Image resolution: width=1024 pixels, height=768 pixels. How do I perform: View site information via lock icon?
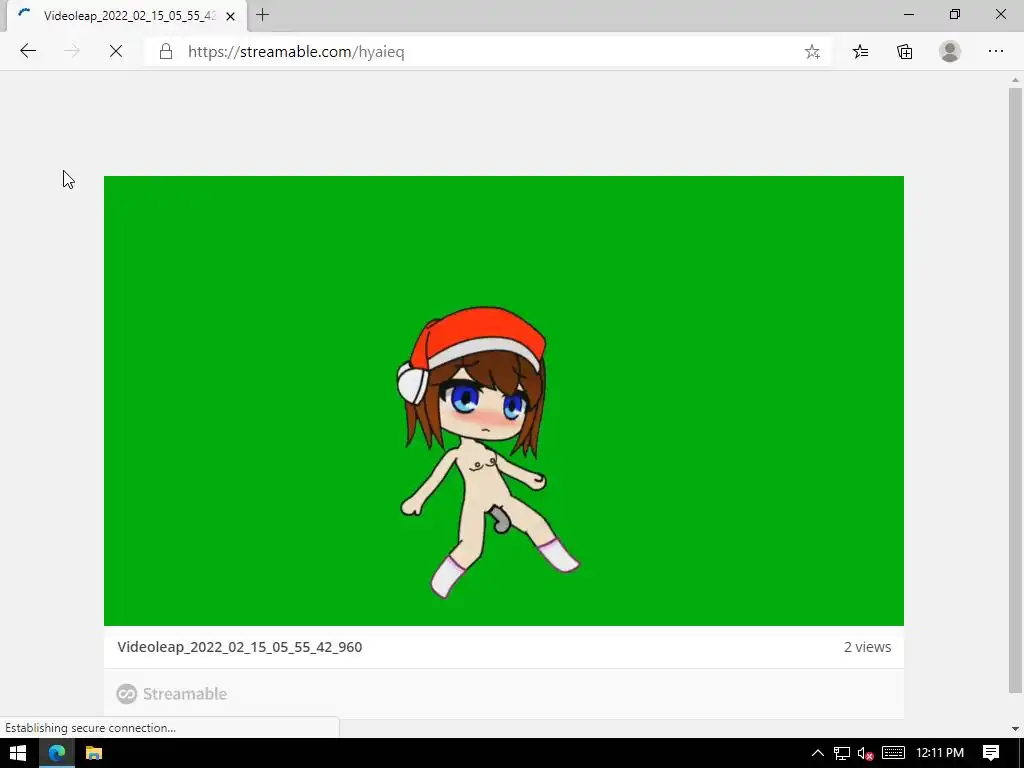pos(166,52)
